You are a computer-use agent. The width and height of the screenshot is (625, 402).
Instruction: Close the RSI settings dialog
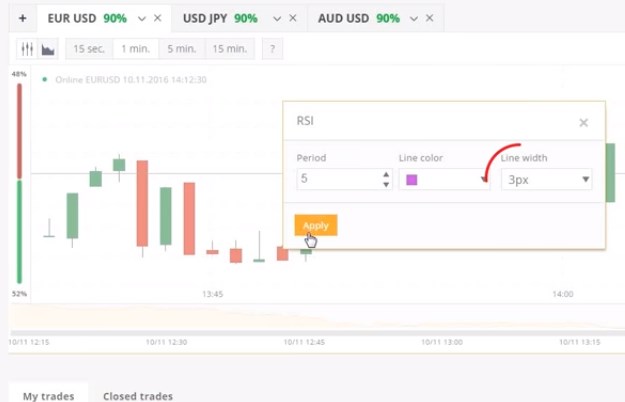(x=584, y=123)
